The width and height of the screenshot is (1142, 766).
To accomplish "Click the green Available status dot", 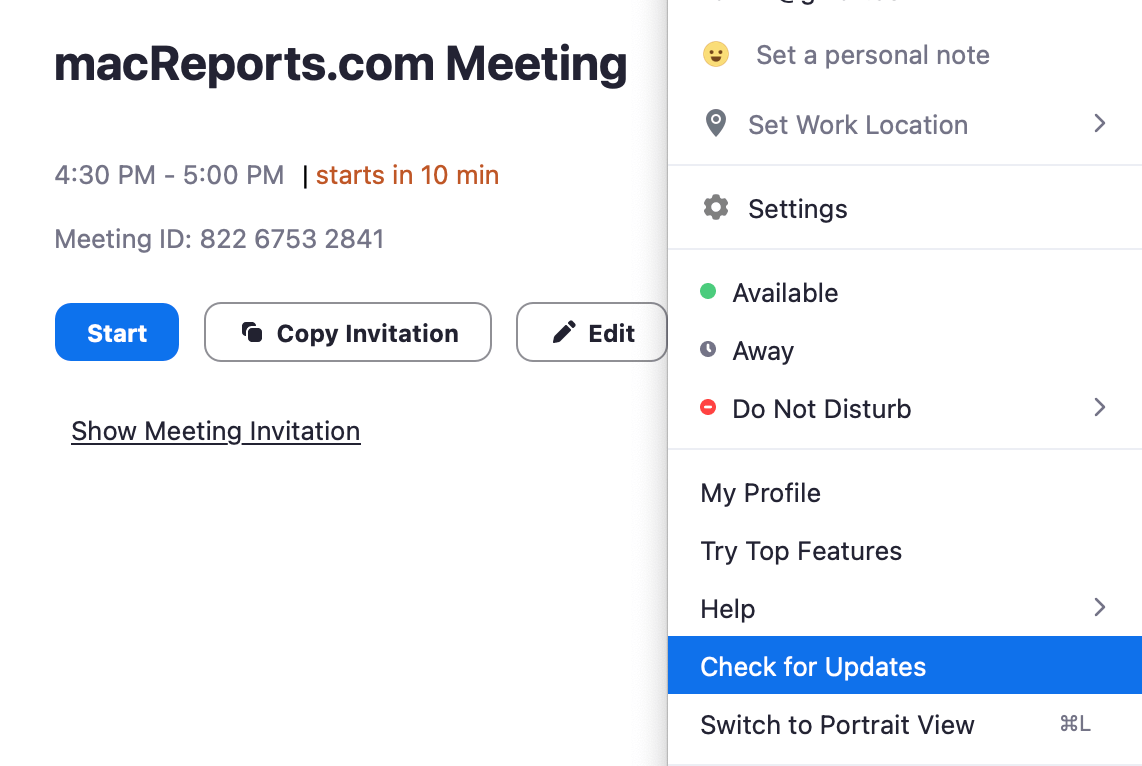I will tap(708, 292).
